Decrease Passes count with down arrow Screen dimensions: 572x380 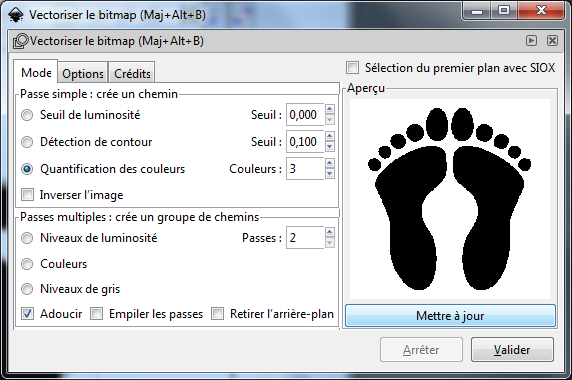tap(330, 243)
